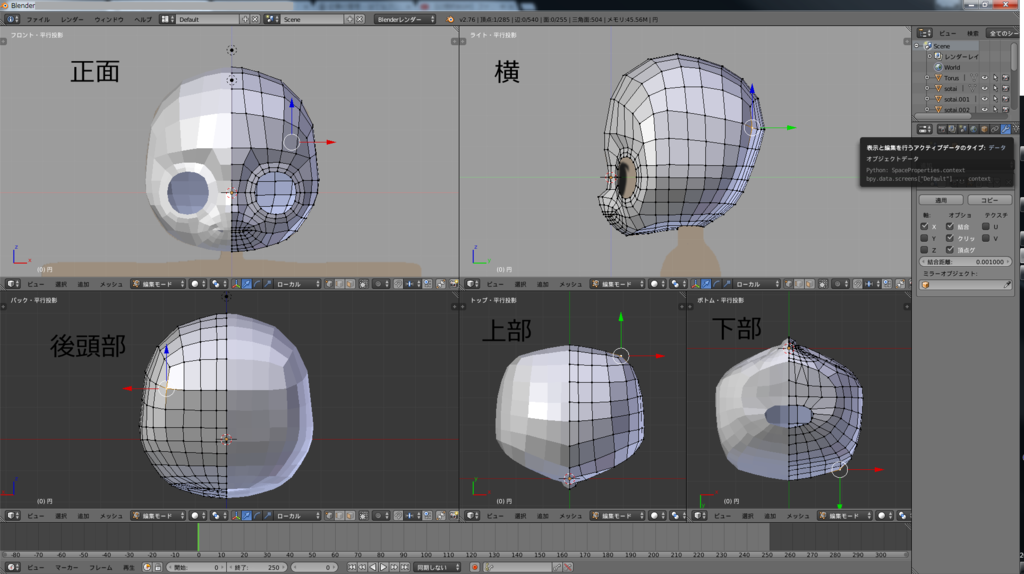Click the ミラーオブジェクト object field

[961, 285]
